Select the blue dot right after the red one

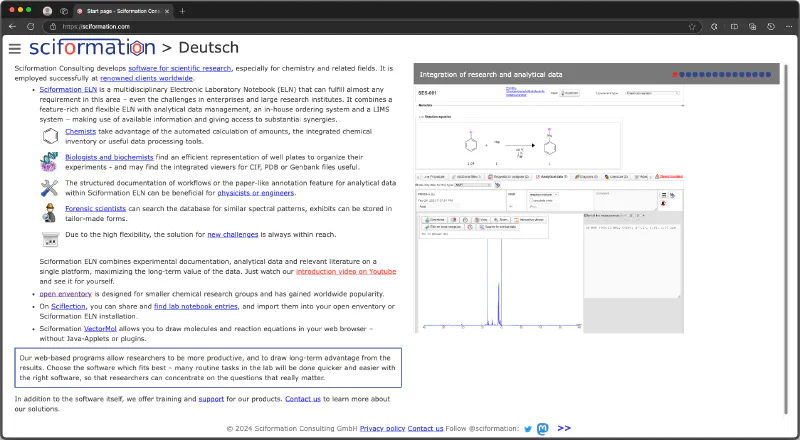[682, 75]
